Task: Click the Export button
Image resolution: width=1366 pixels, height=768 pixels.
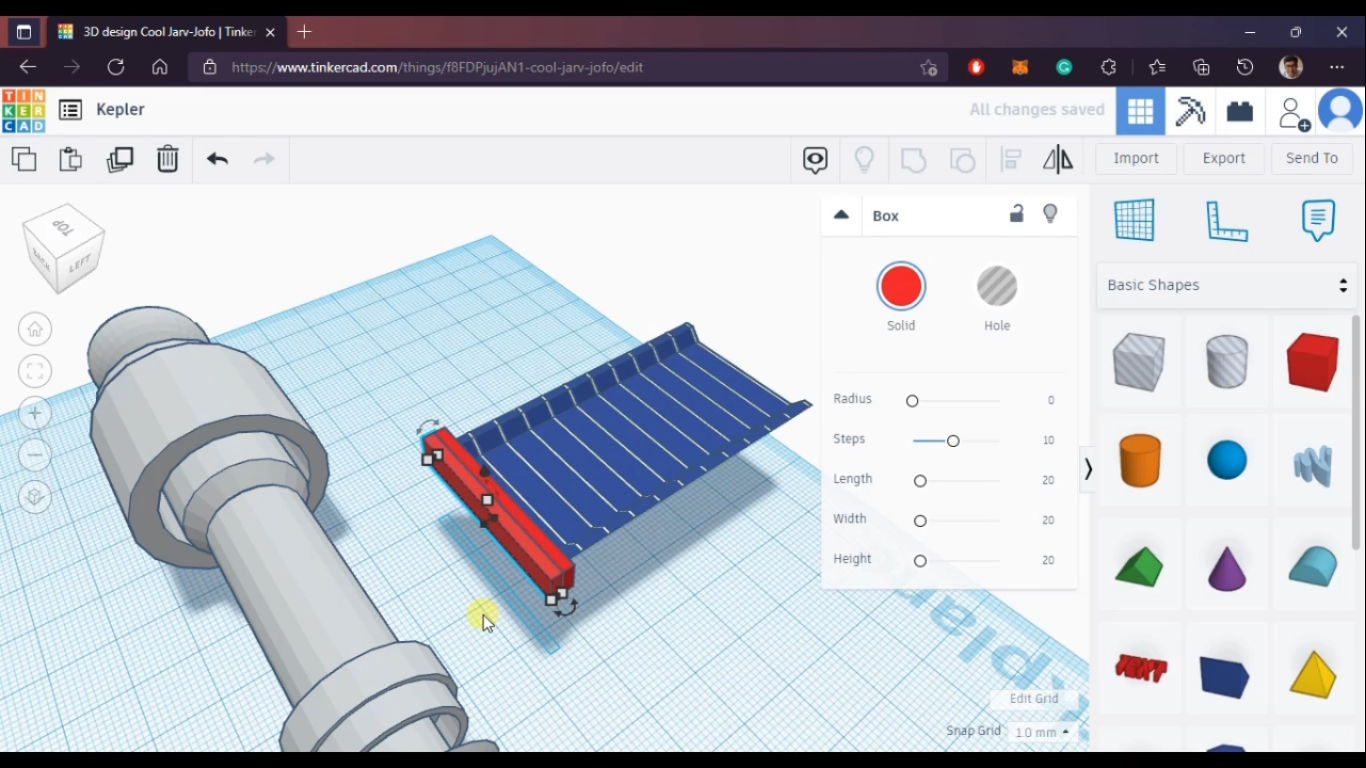Action: (1224, 158)
